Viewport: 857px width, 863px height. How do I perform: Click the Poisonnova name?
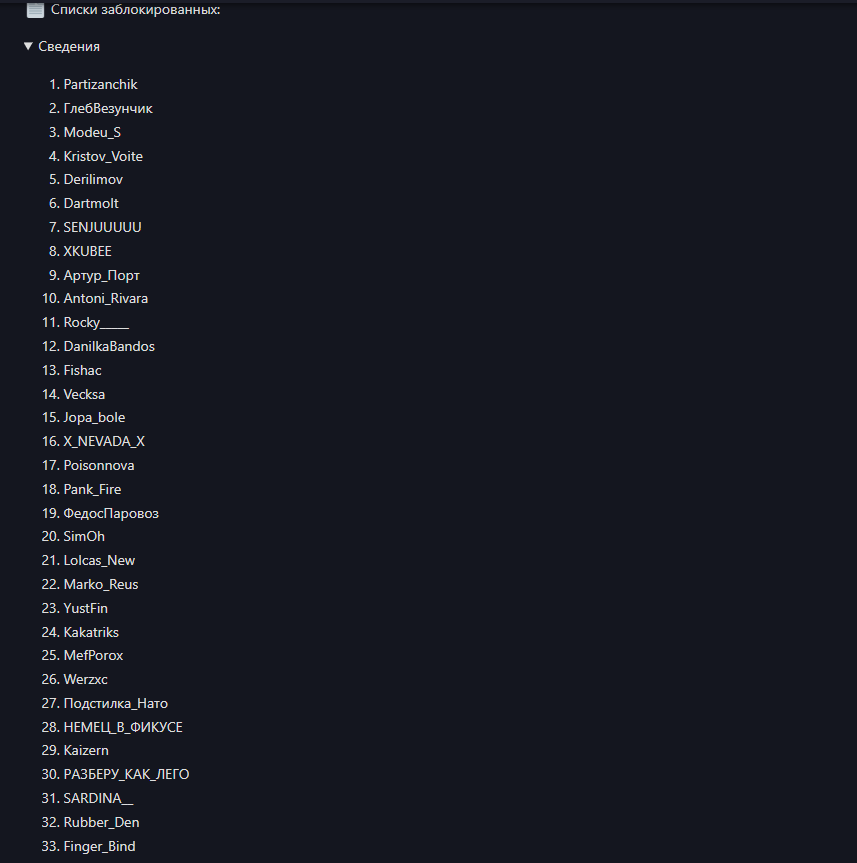tap(99, 466)
